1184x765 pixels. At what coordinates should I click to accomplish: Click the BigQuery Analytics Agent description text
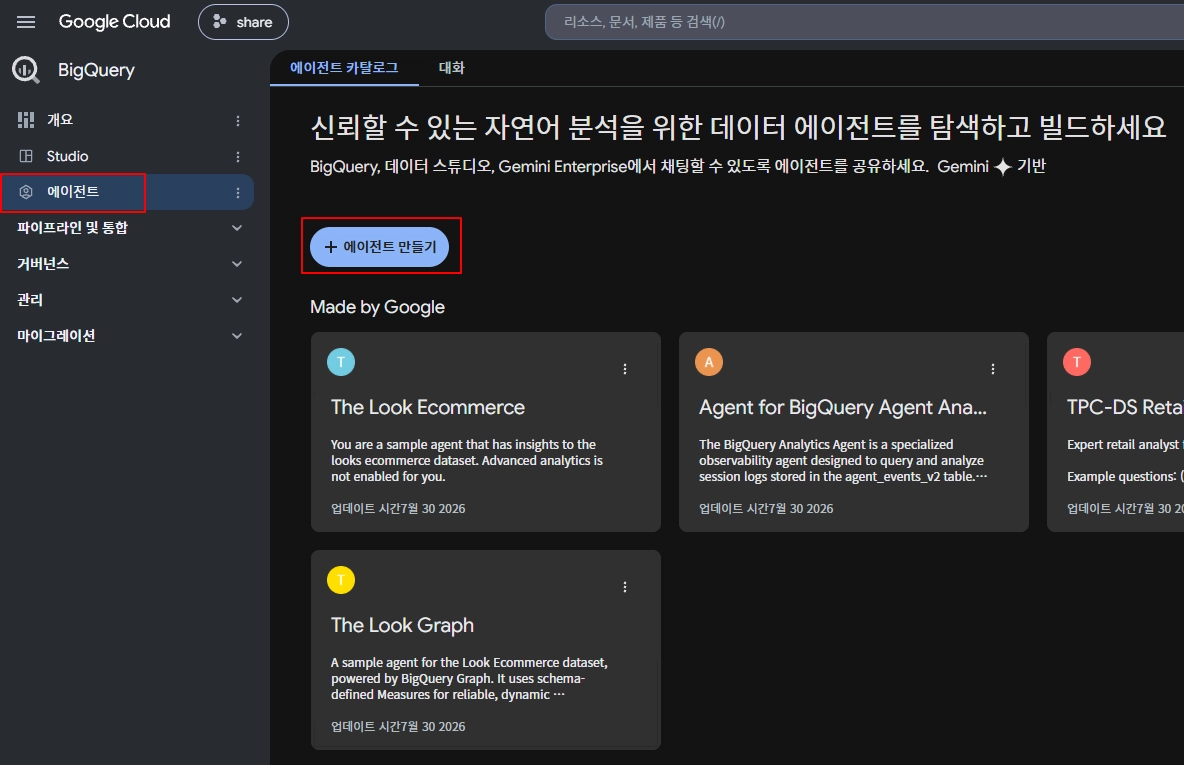coord(843,461)
